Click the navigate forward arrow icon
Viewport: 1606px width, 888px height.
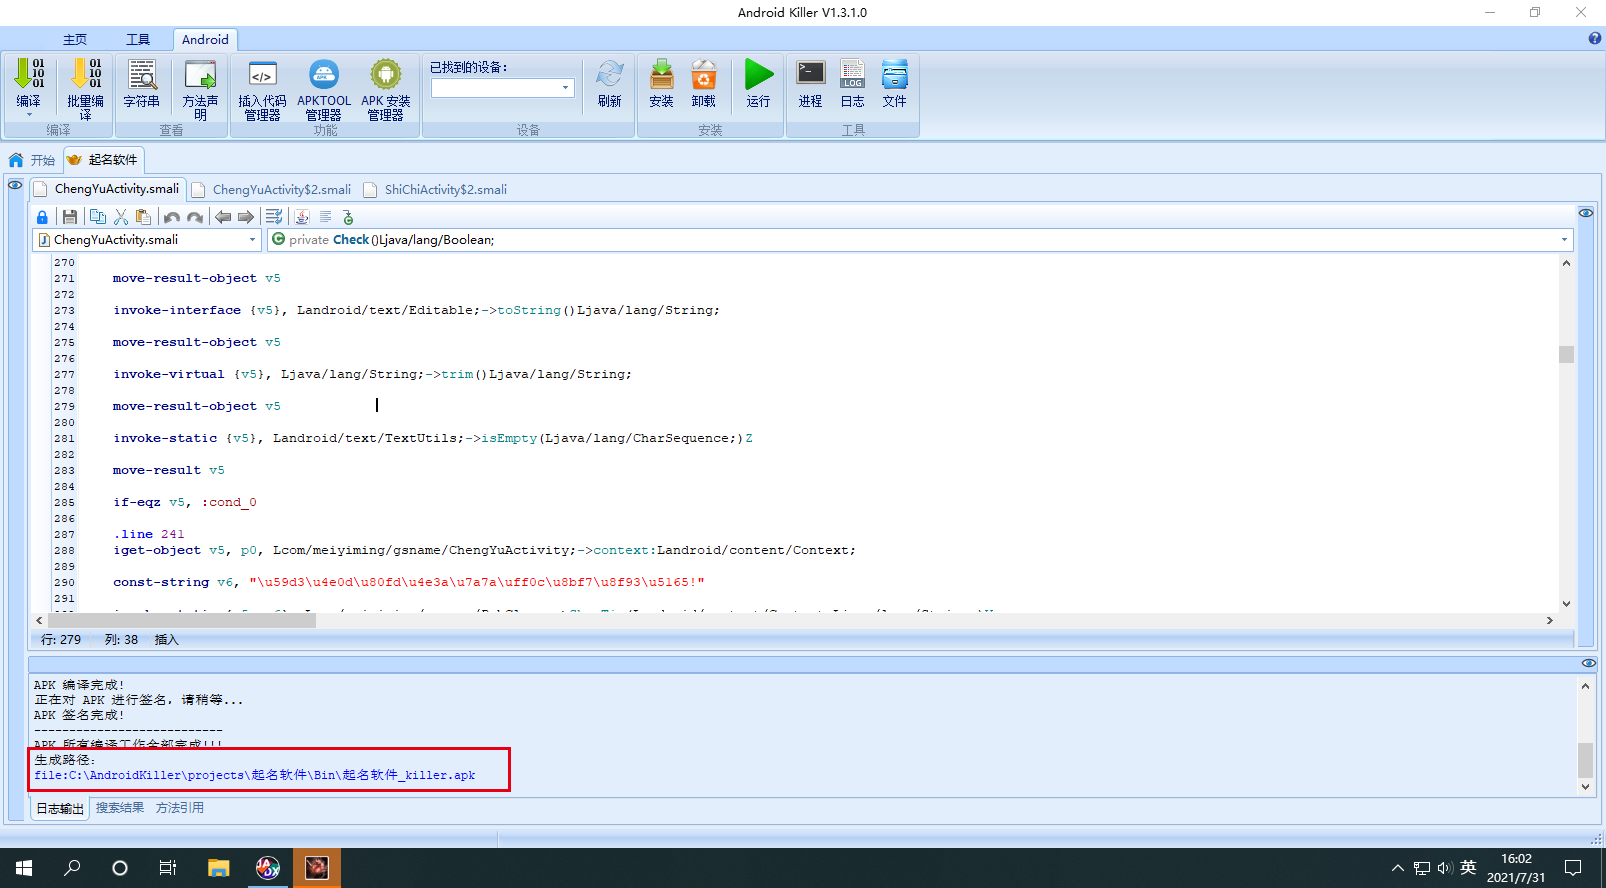[246, 217]
